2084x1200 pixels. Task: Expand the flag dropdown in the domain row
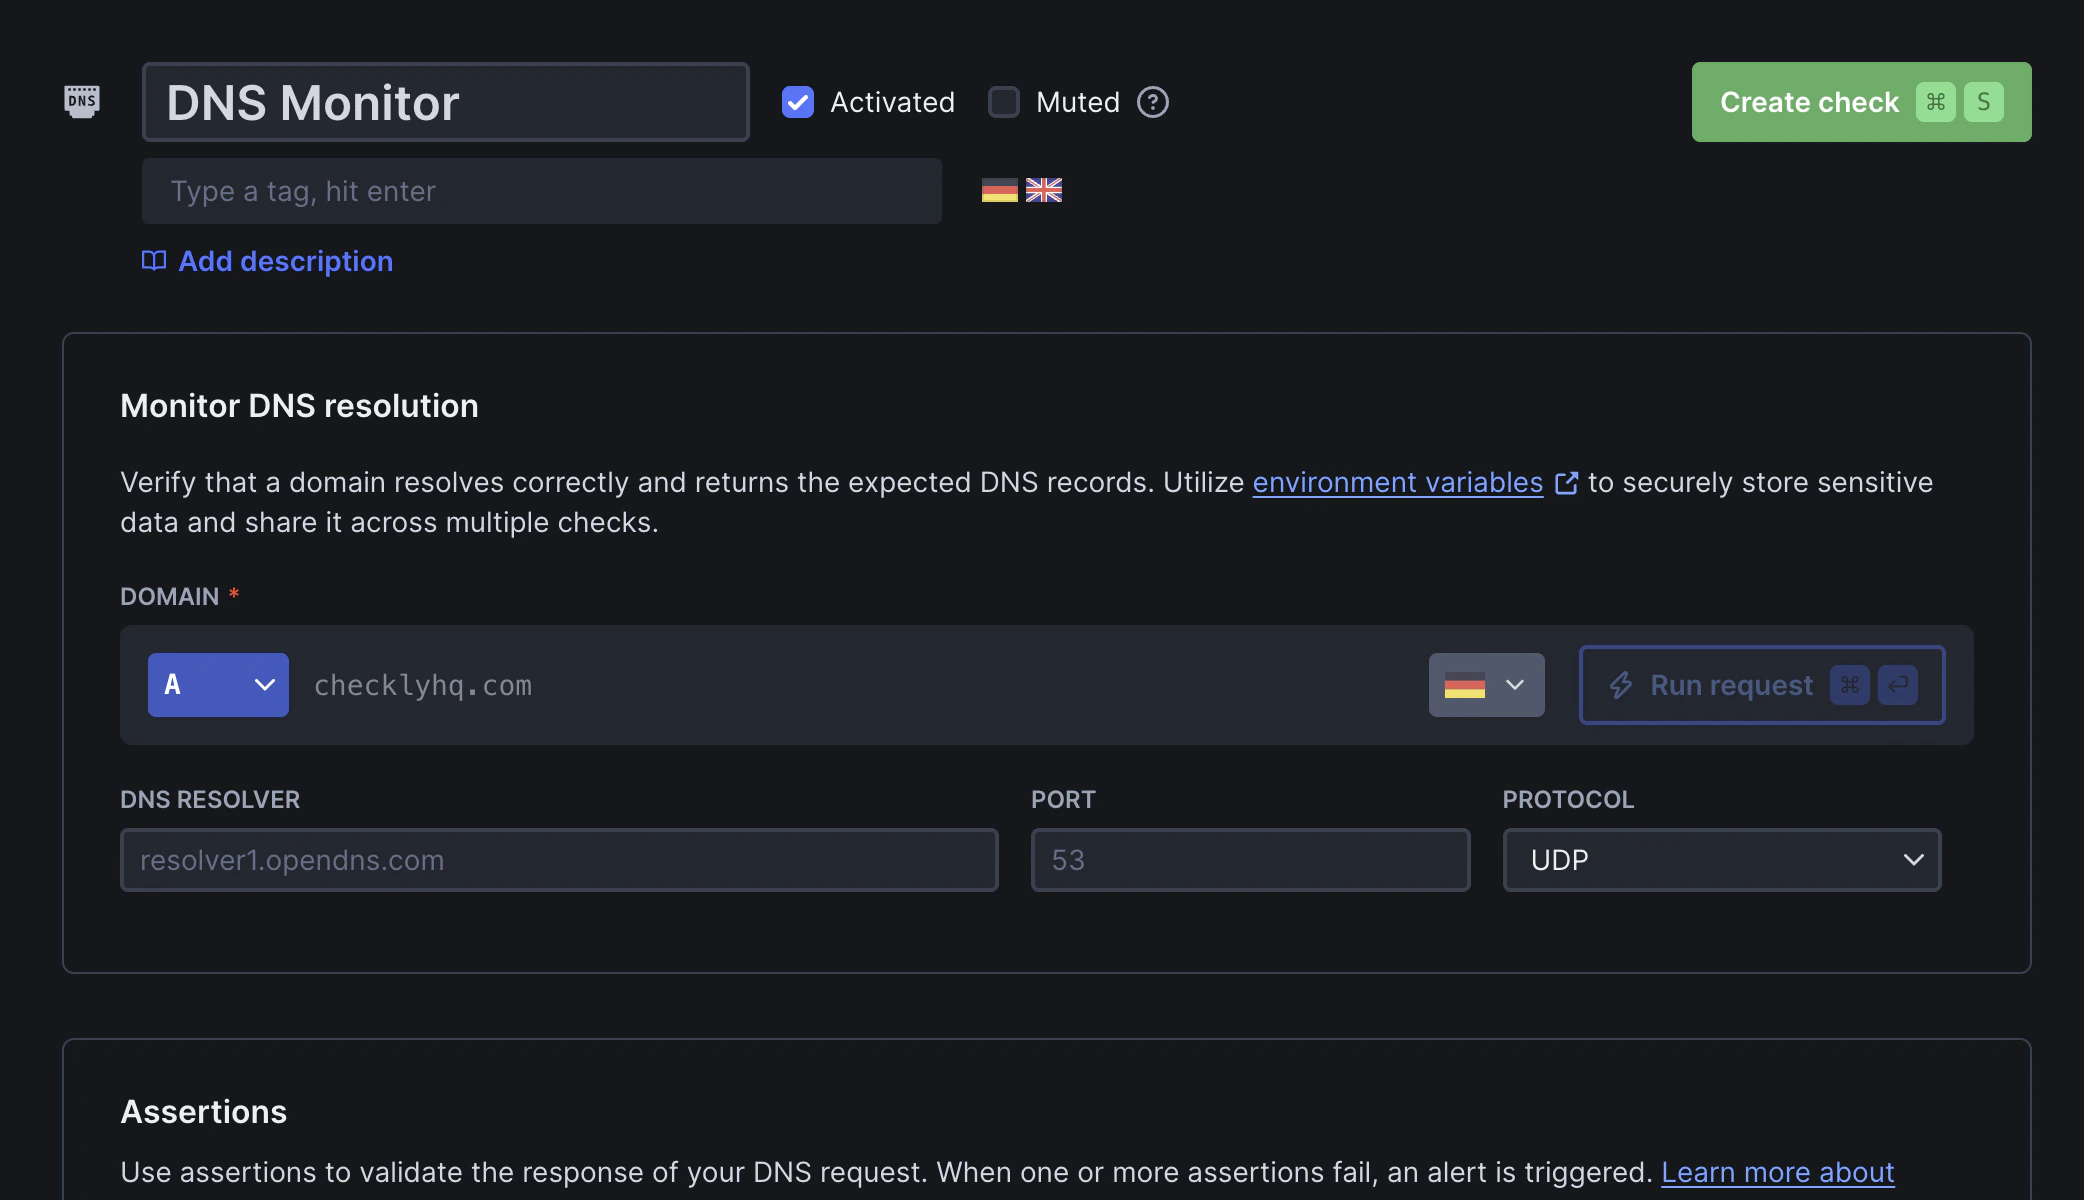pos(1486,685)
